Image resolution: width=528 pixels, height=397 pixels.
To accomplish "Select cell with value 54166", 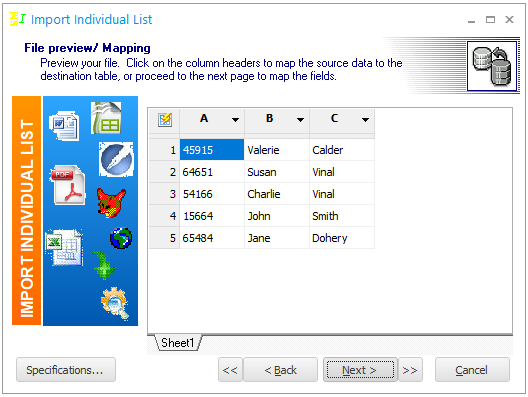I will [x=212, y=194].
